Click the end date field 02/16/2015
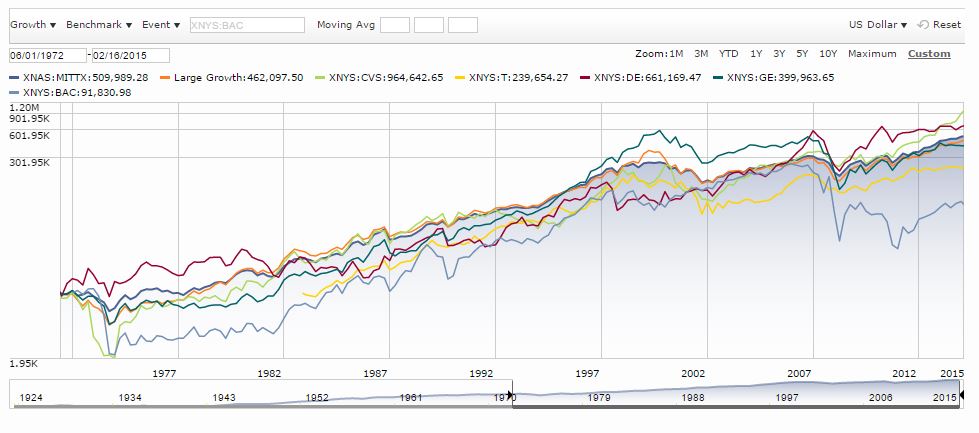 (x=130, y=55)
